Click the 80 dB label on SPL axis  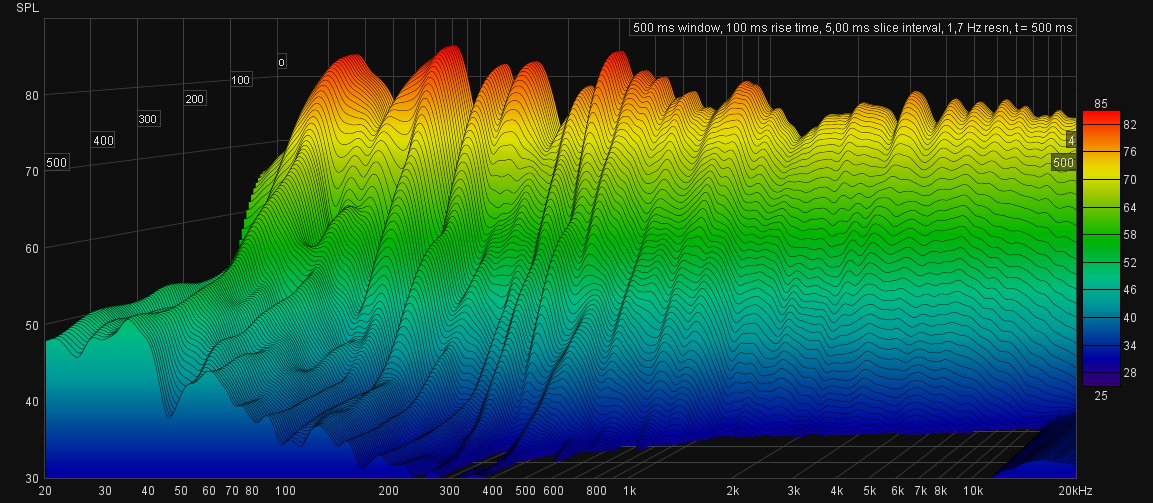click(x=31, y=95)
